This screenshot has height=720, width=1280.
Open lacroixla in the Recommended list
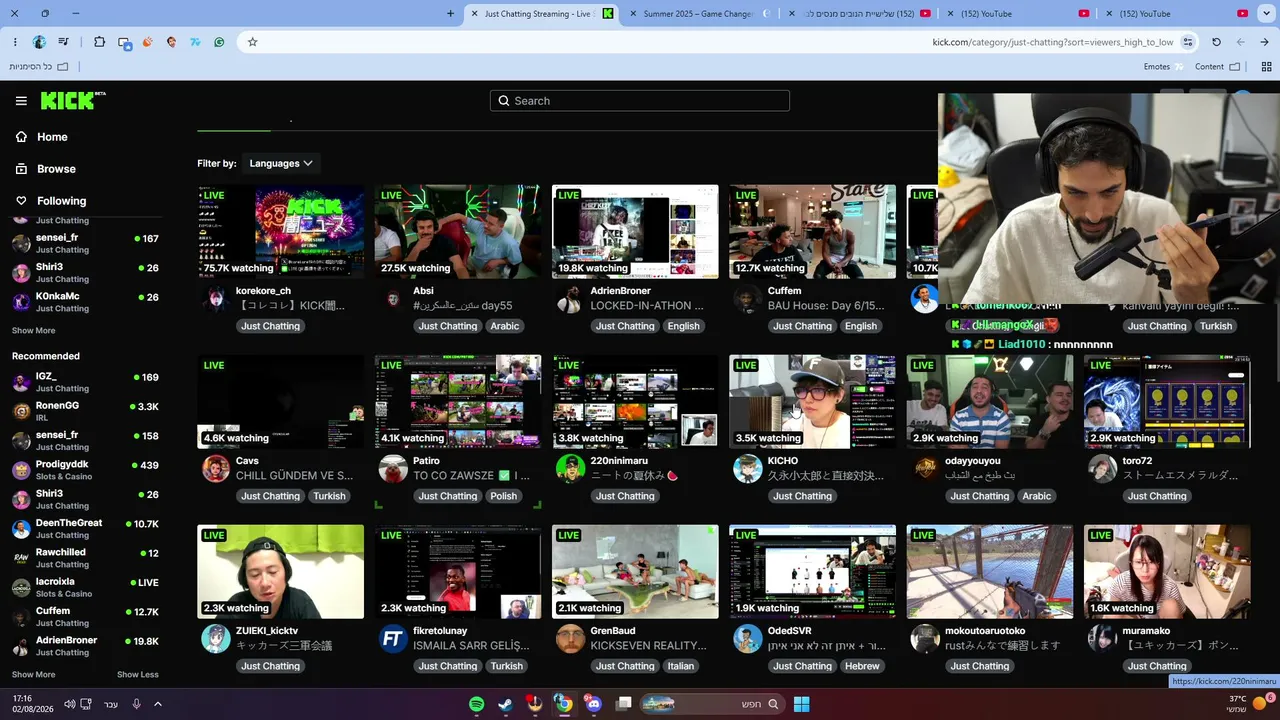(x=85, y=587)
